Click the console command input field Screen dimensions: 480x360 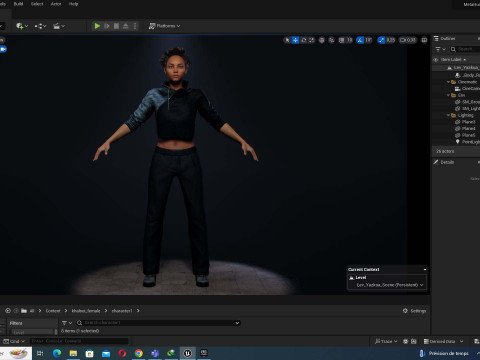[79, 341]
